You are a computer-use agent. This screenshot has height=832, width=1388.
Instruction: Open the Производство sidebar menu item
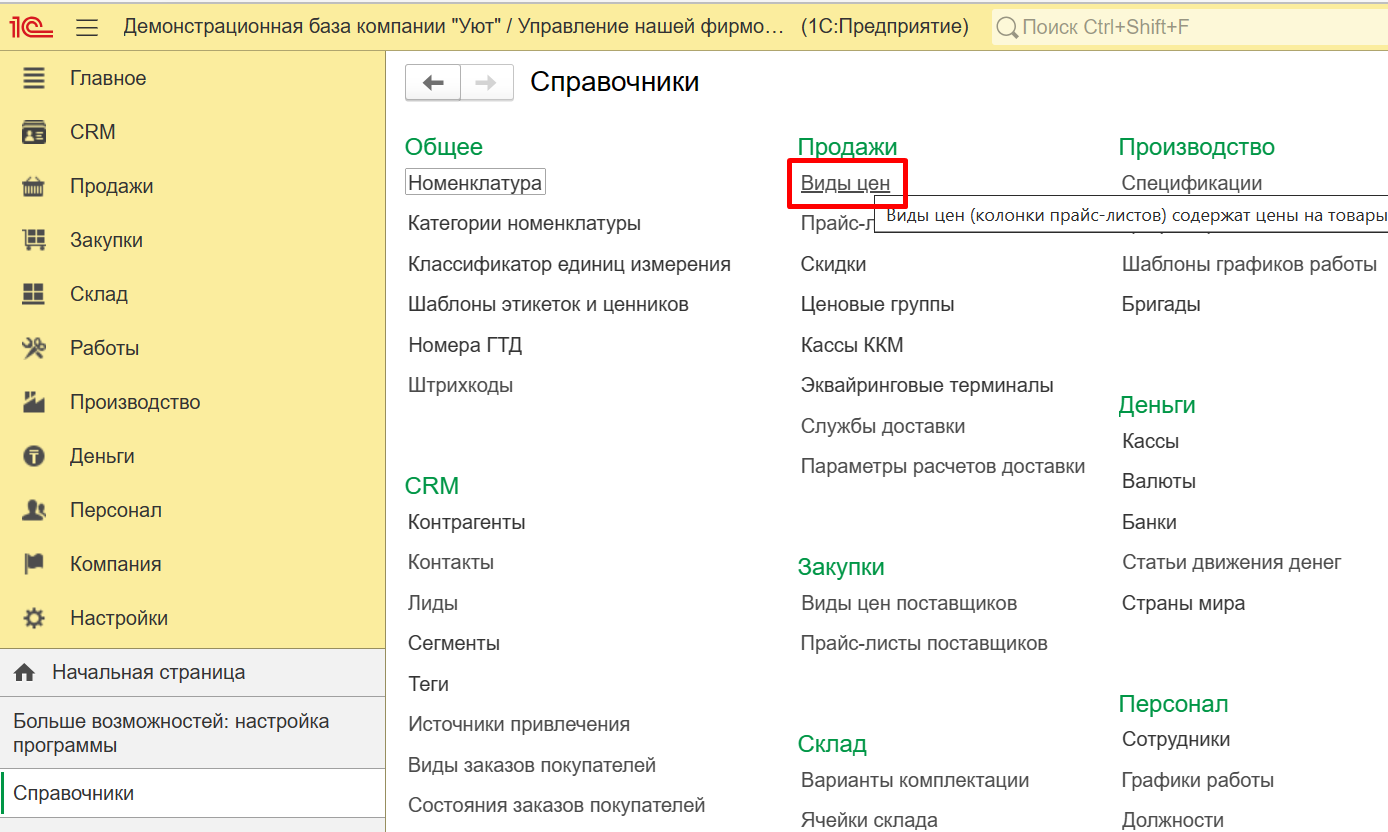(x=134, y=402)
